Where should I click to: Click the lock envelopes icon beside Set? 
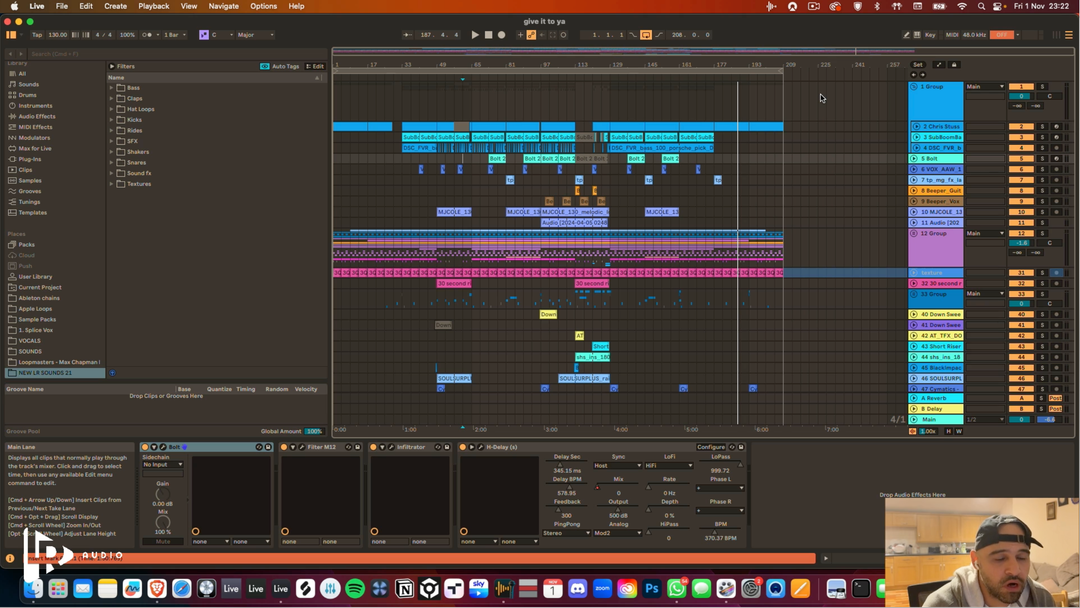click(x=954, y=65)
